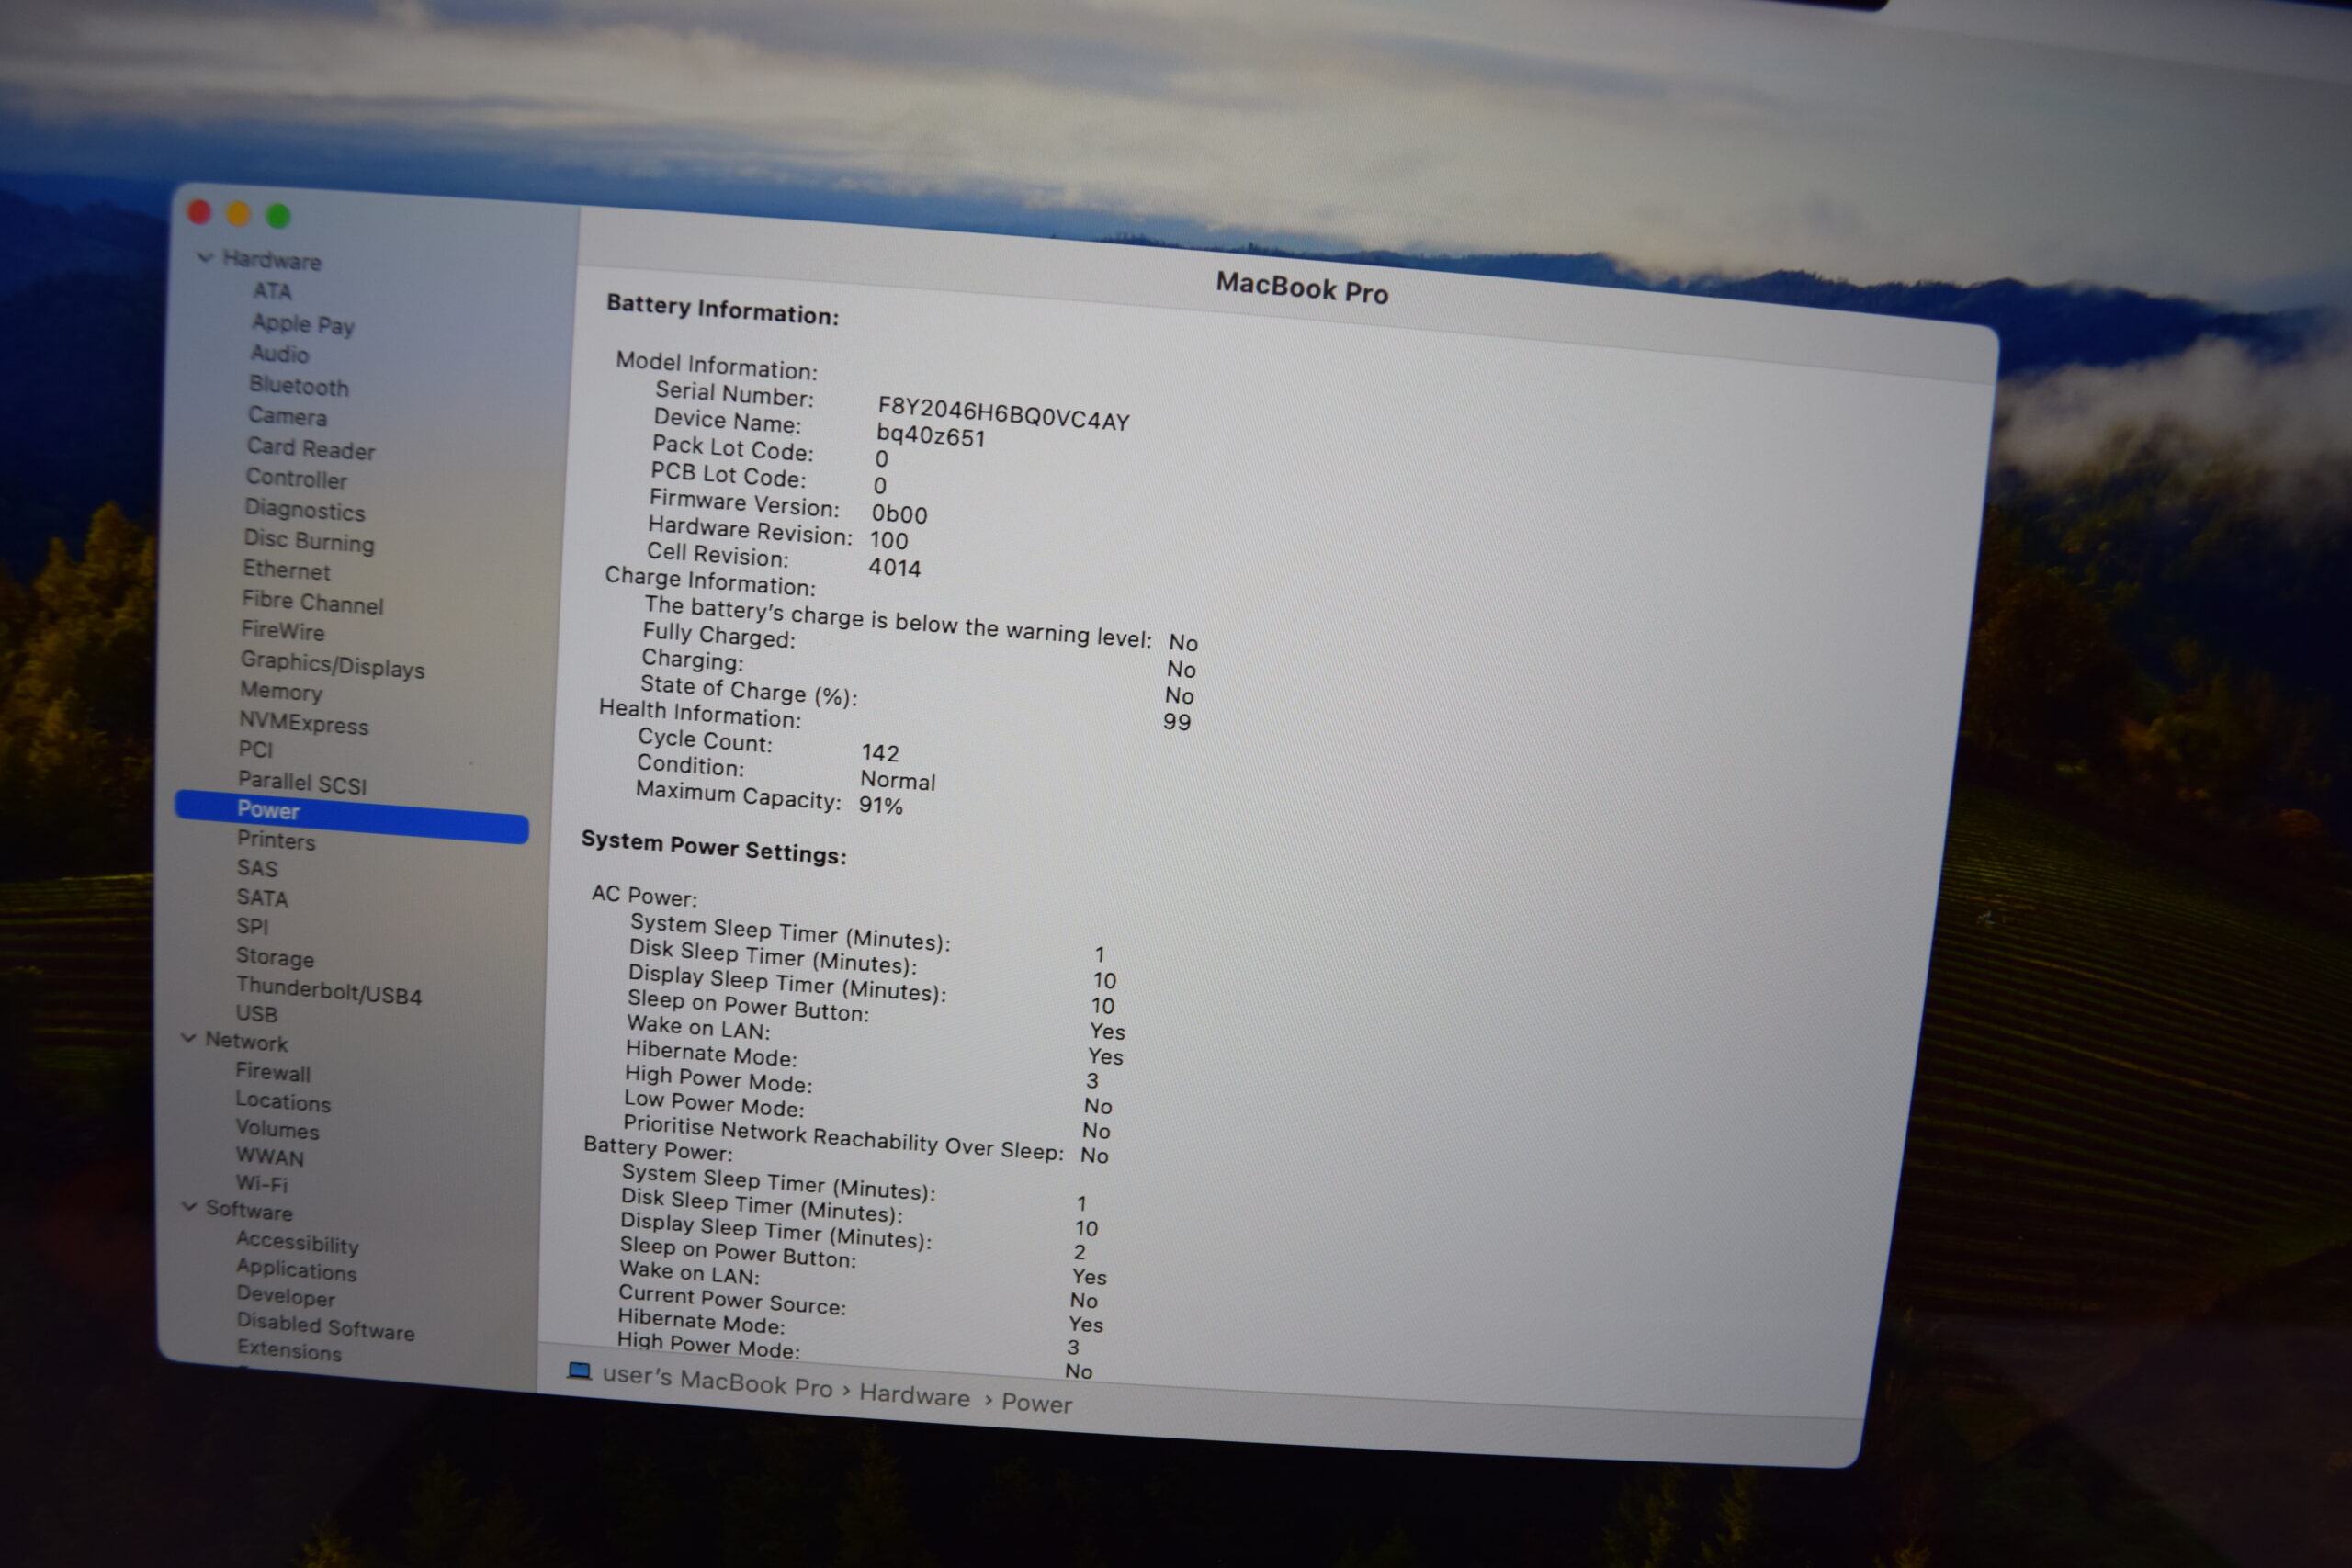Click the red close window button
The height and width of the screenshot is (1568, 2352).
click(x=199, y=212)
